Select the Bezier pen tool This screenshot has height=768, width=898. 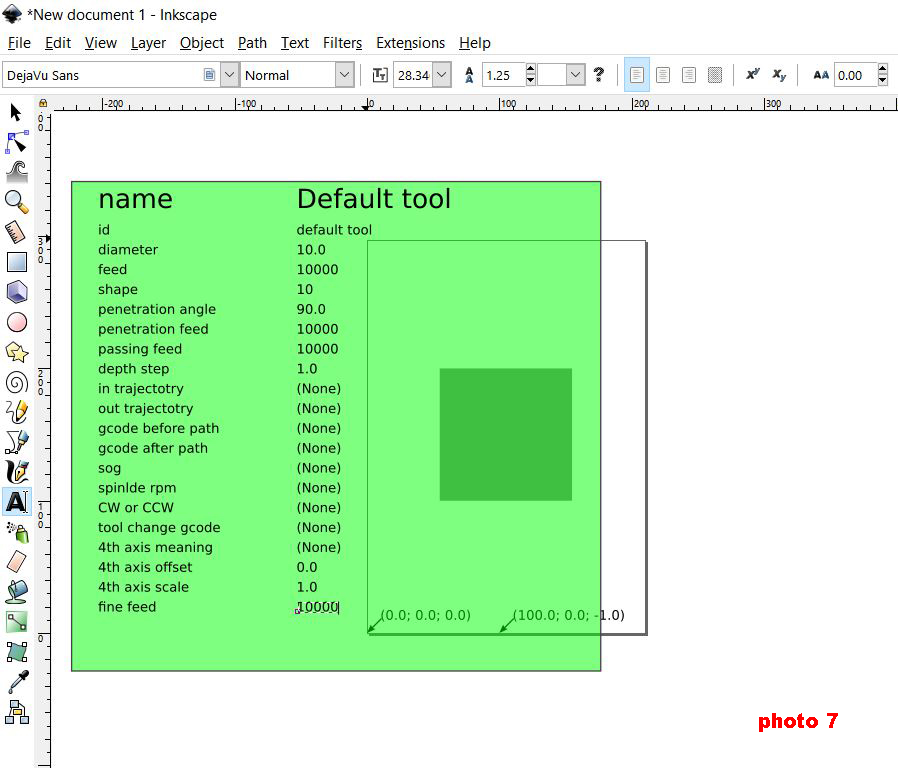[17, 442]
